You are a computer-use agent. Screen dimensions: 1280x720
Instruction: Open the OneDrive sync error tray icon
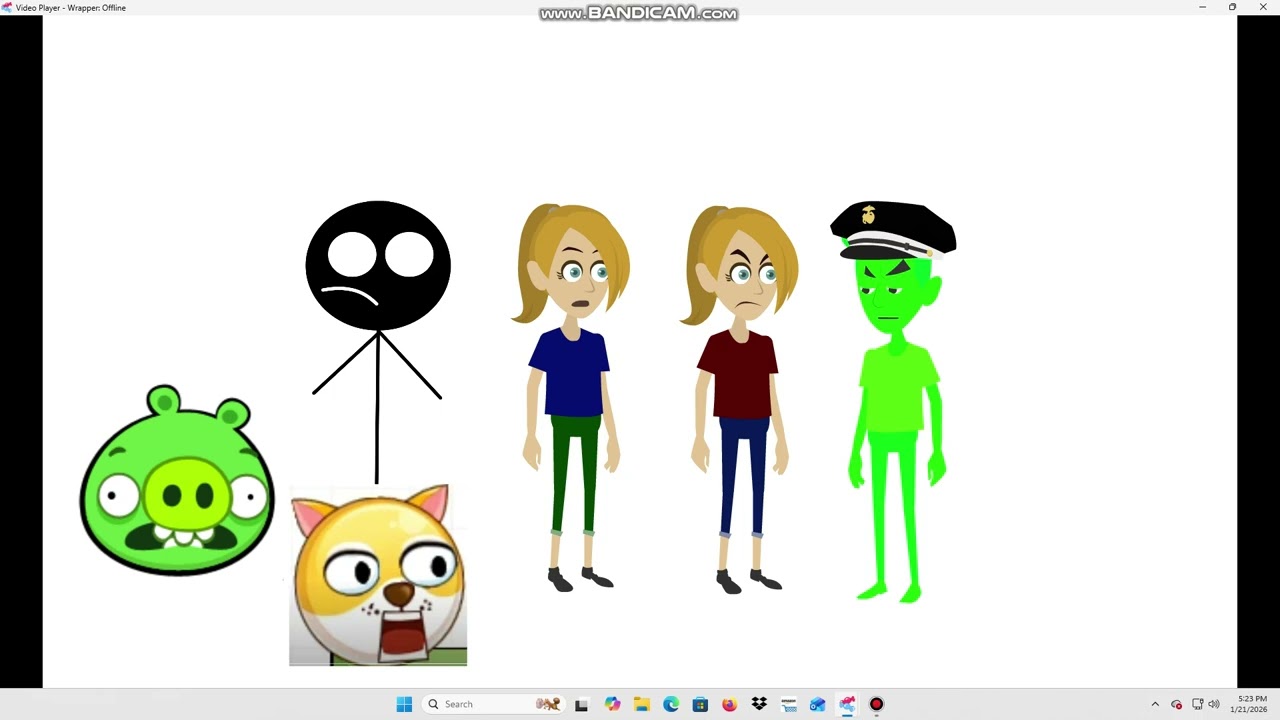pyautogui.click(x=1176, y=704)
